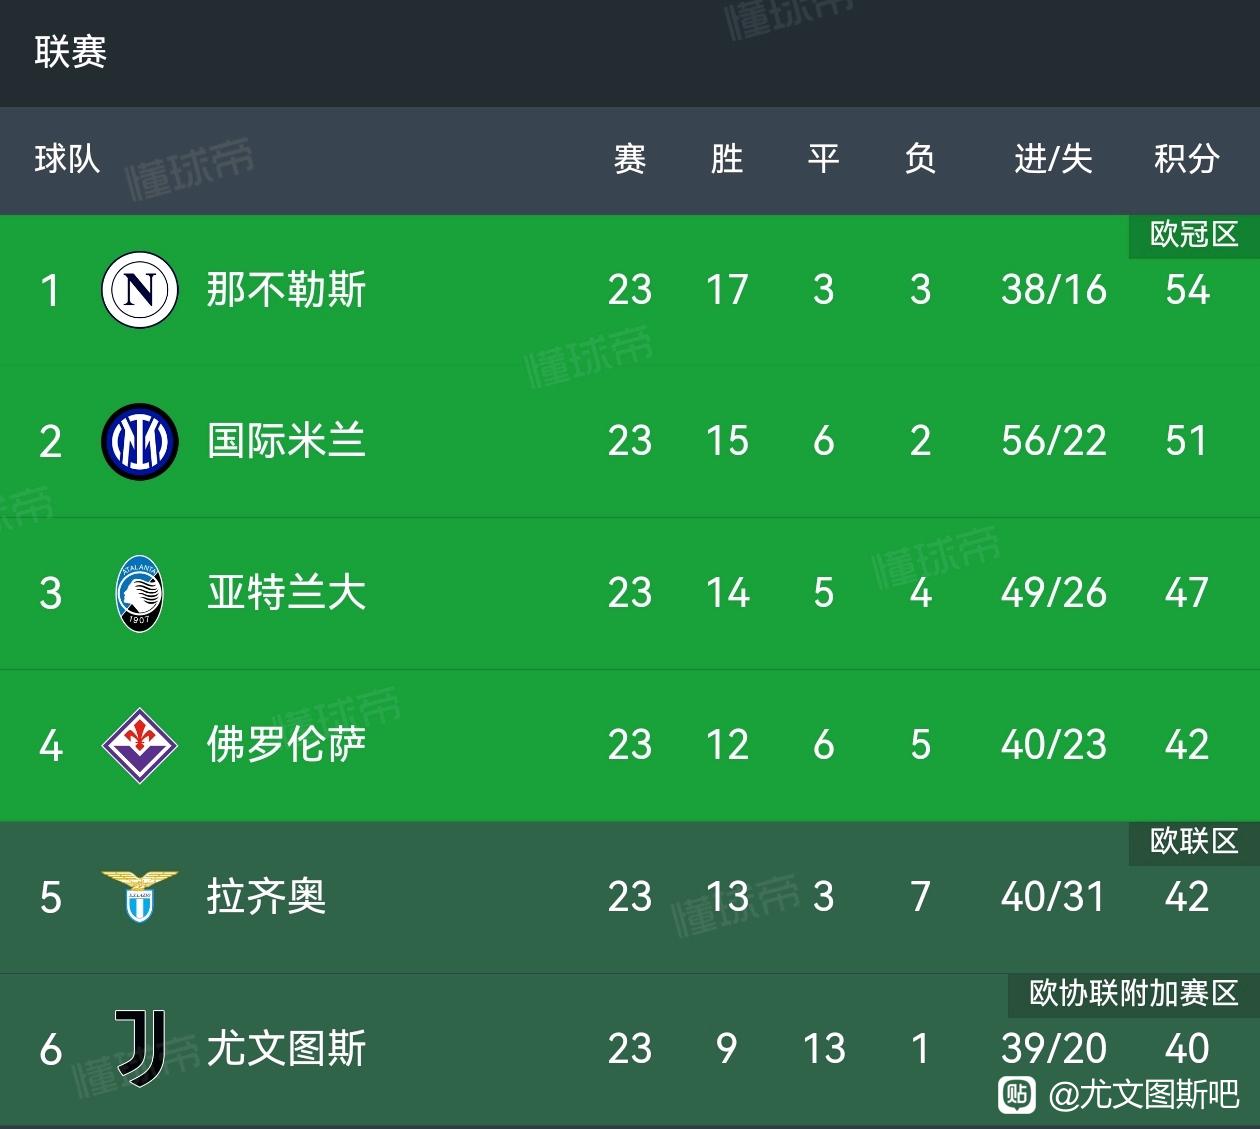Open the 联赛 league tab

click(x=70, y=52)
